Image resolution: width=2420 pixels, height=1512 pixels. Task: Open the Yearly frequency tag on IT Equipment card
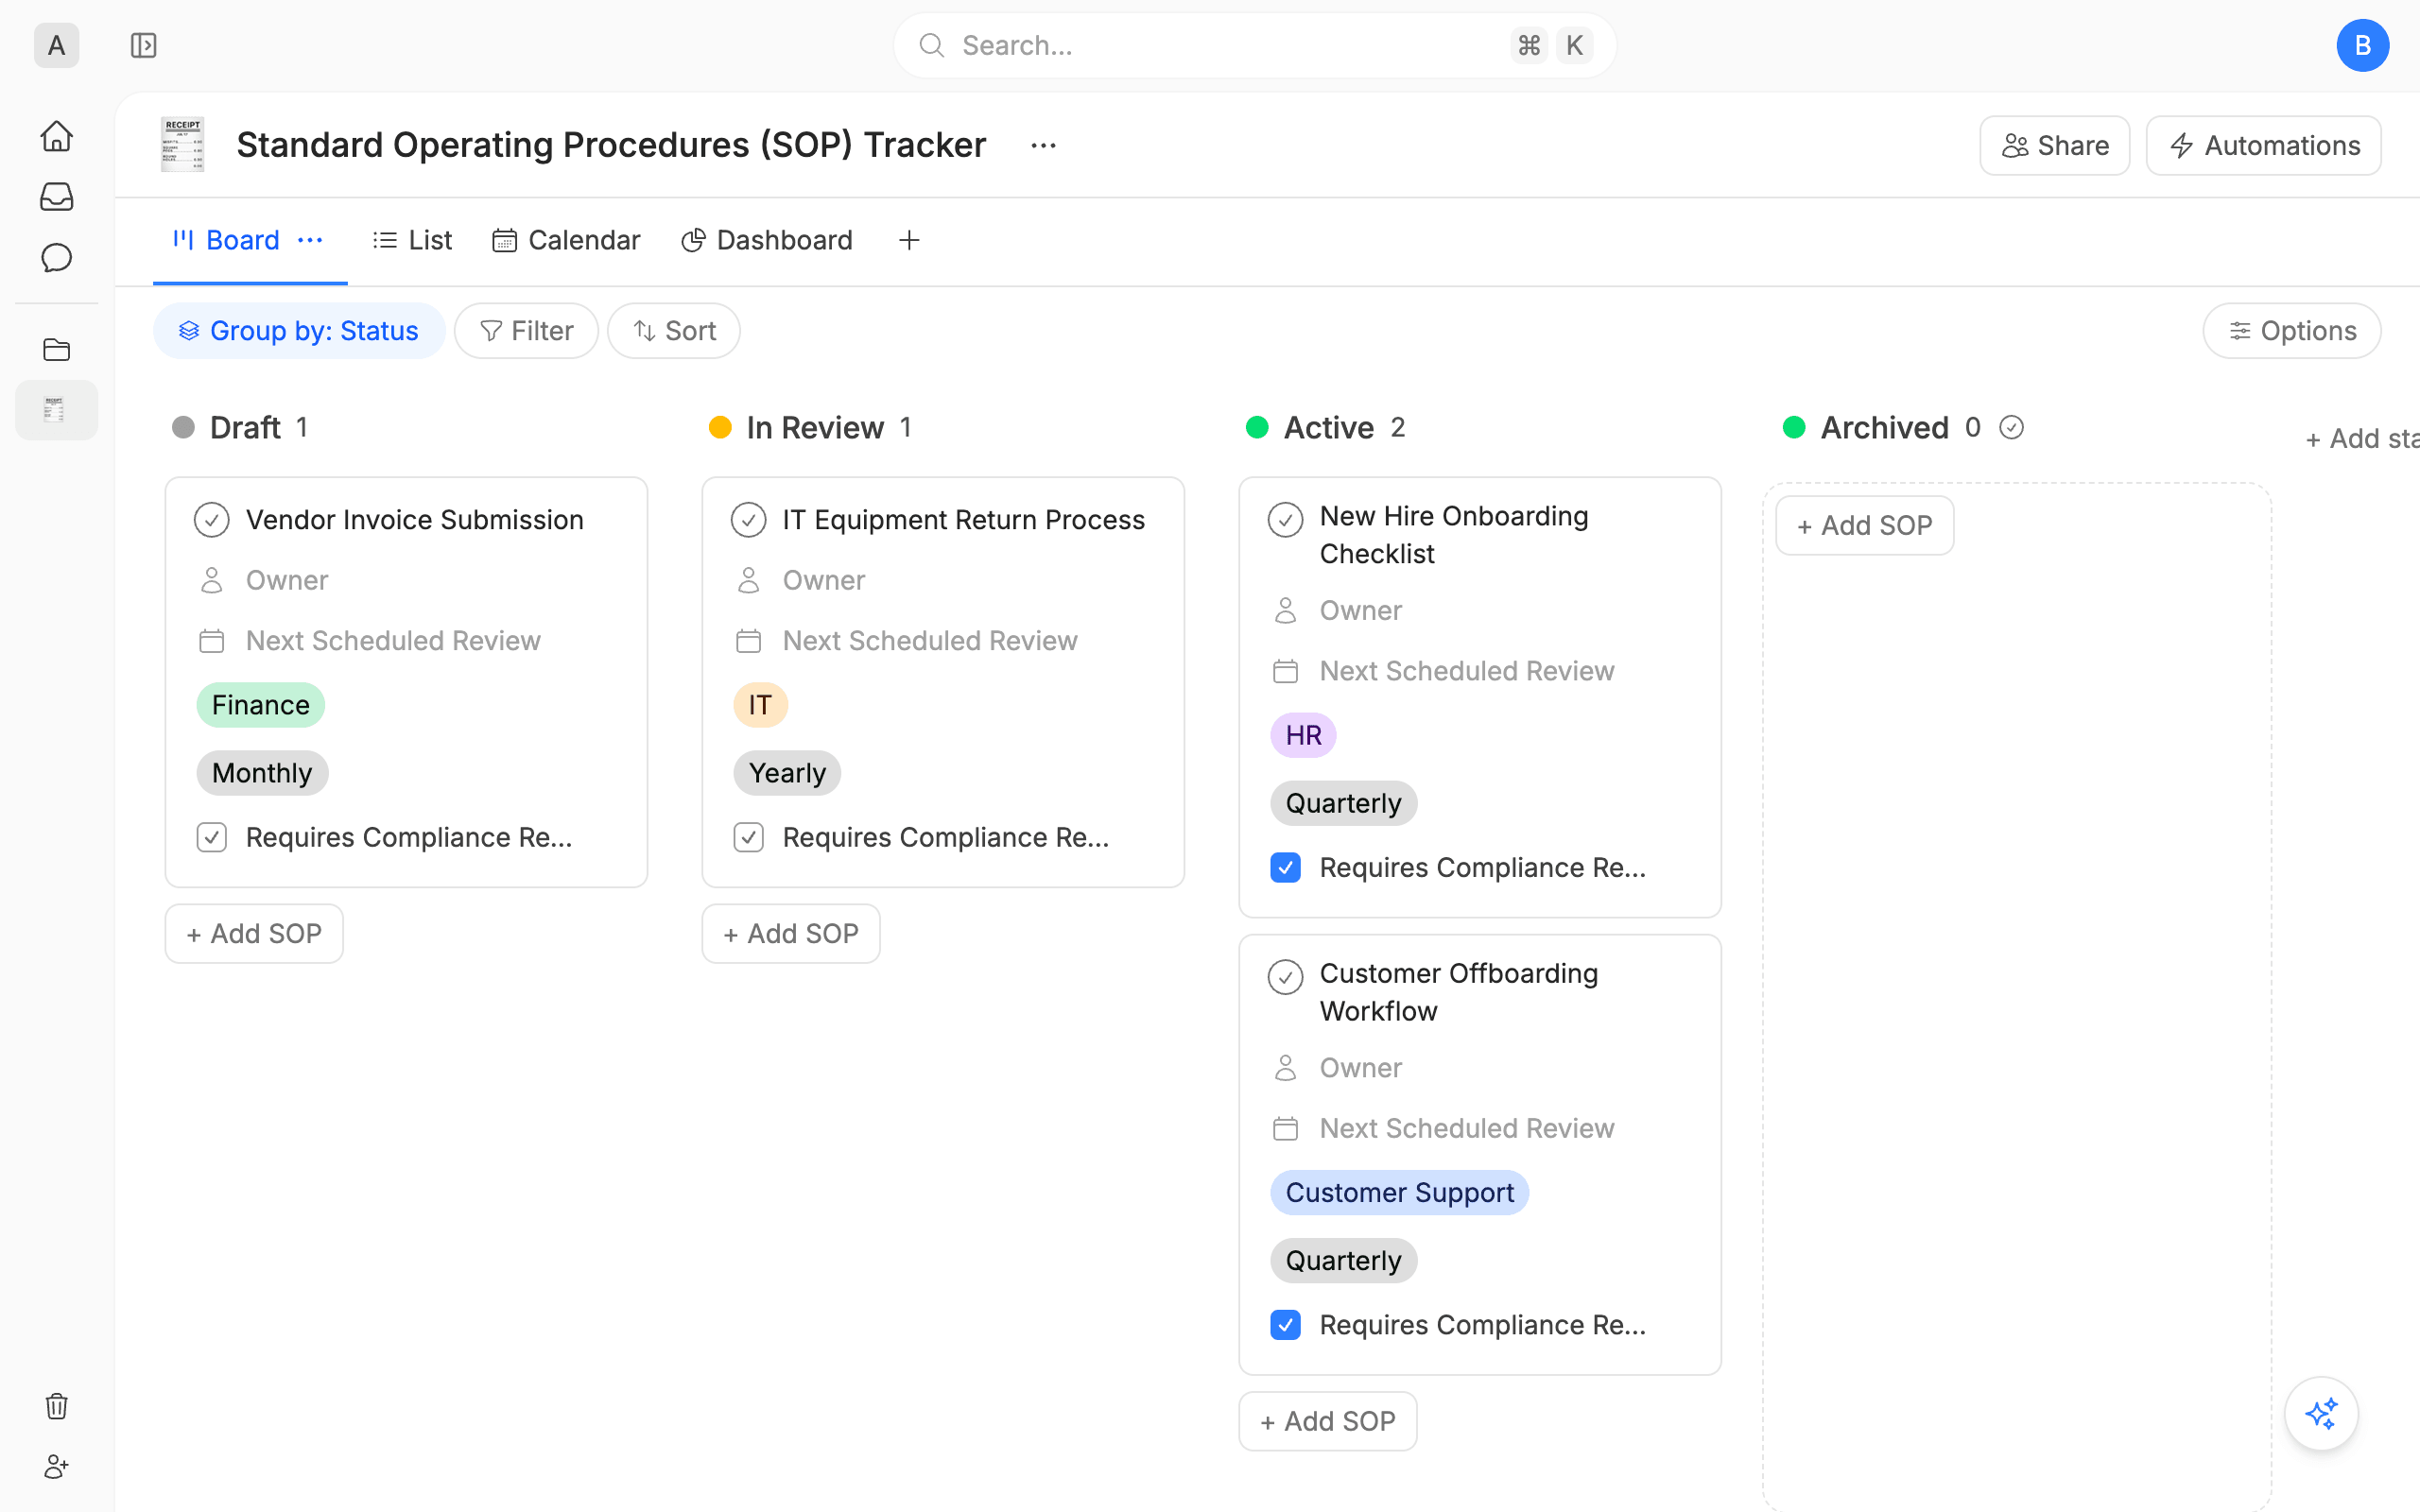click(787, 773)
